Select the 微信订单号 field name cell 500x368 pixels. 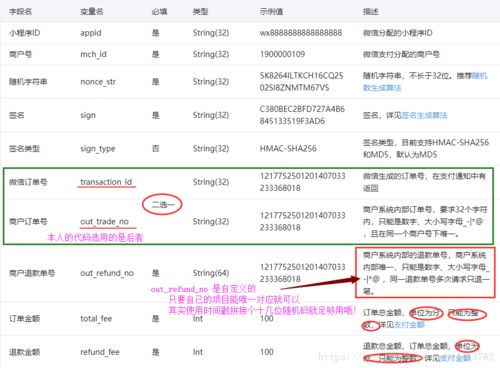(28, 182)
